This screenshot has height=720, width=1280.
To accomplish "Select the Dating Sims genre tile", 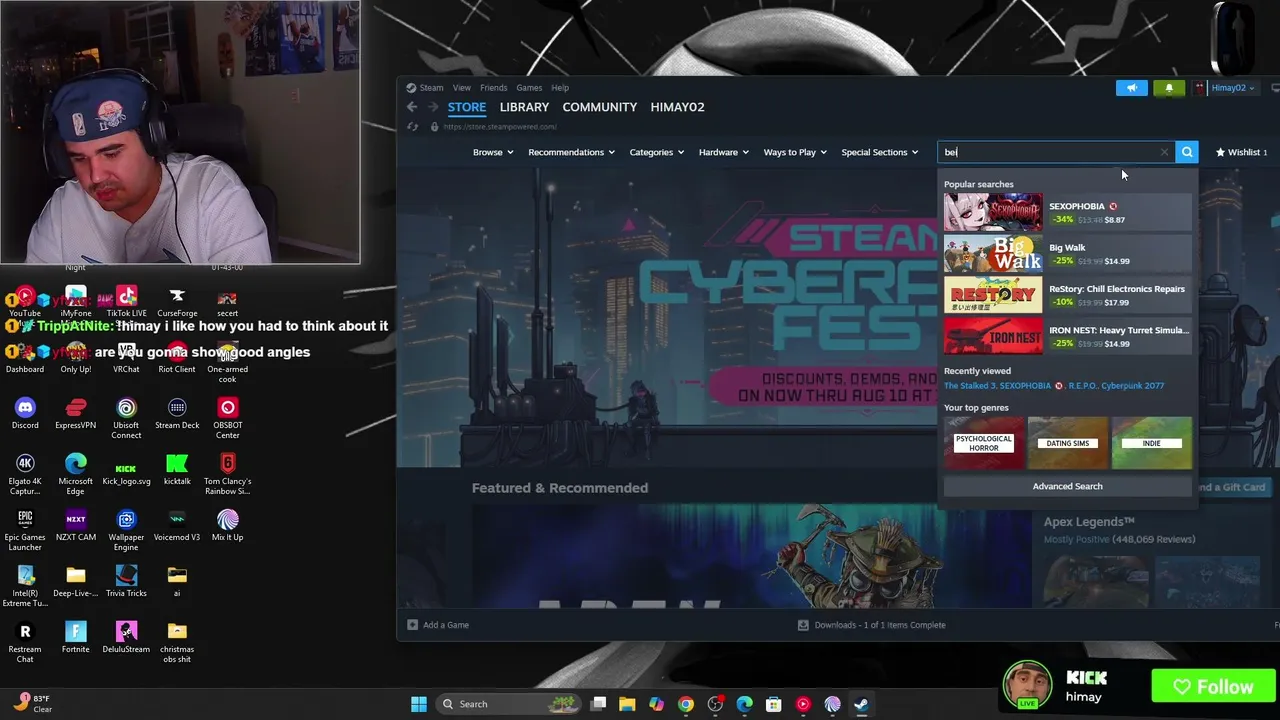I will coord(1068,443).
